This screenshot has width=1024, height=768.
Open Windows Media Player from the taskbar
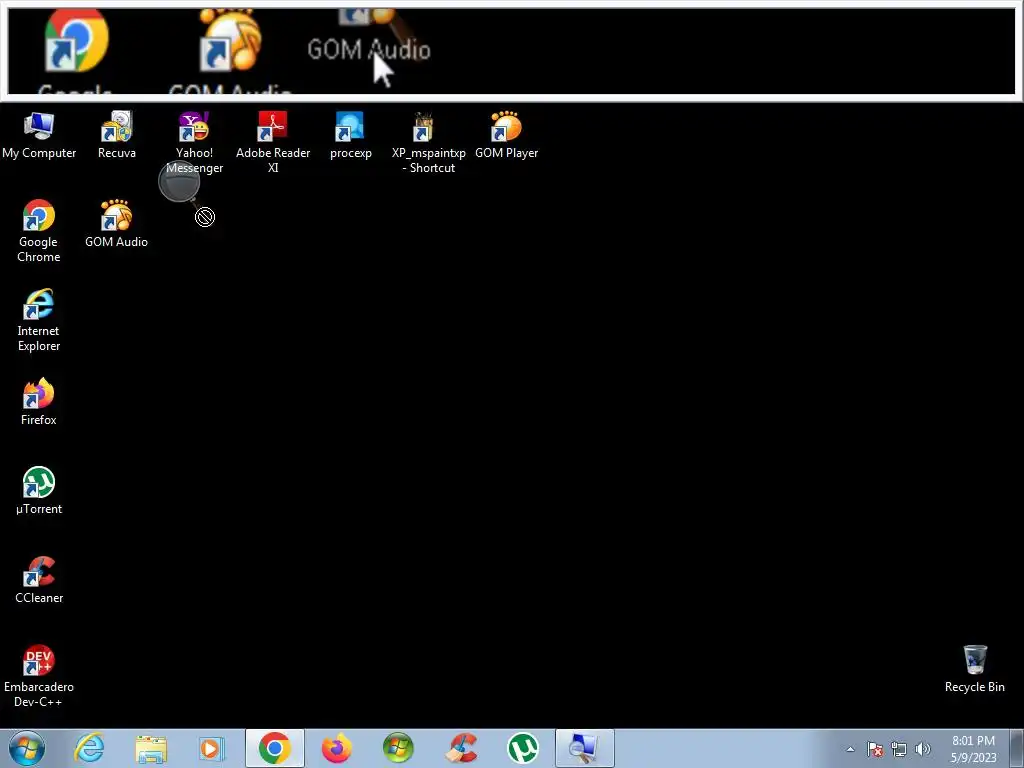pyautogui.click(x=212, y=748)
